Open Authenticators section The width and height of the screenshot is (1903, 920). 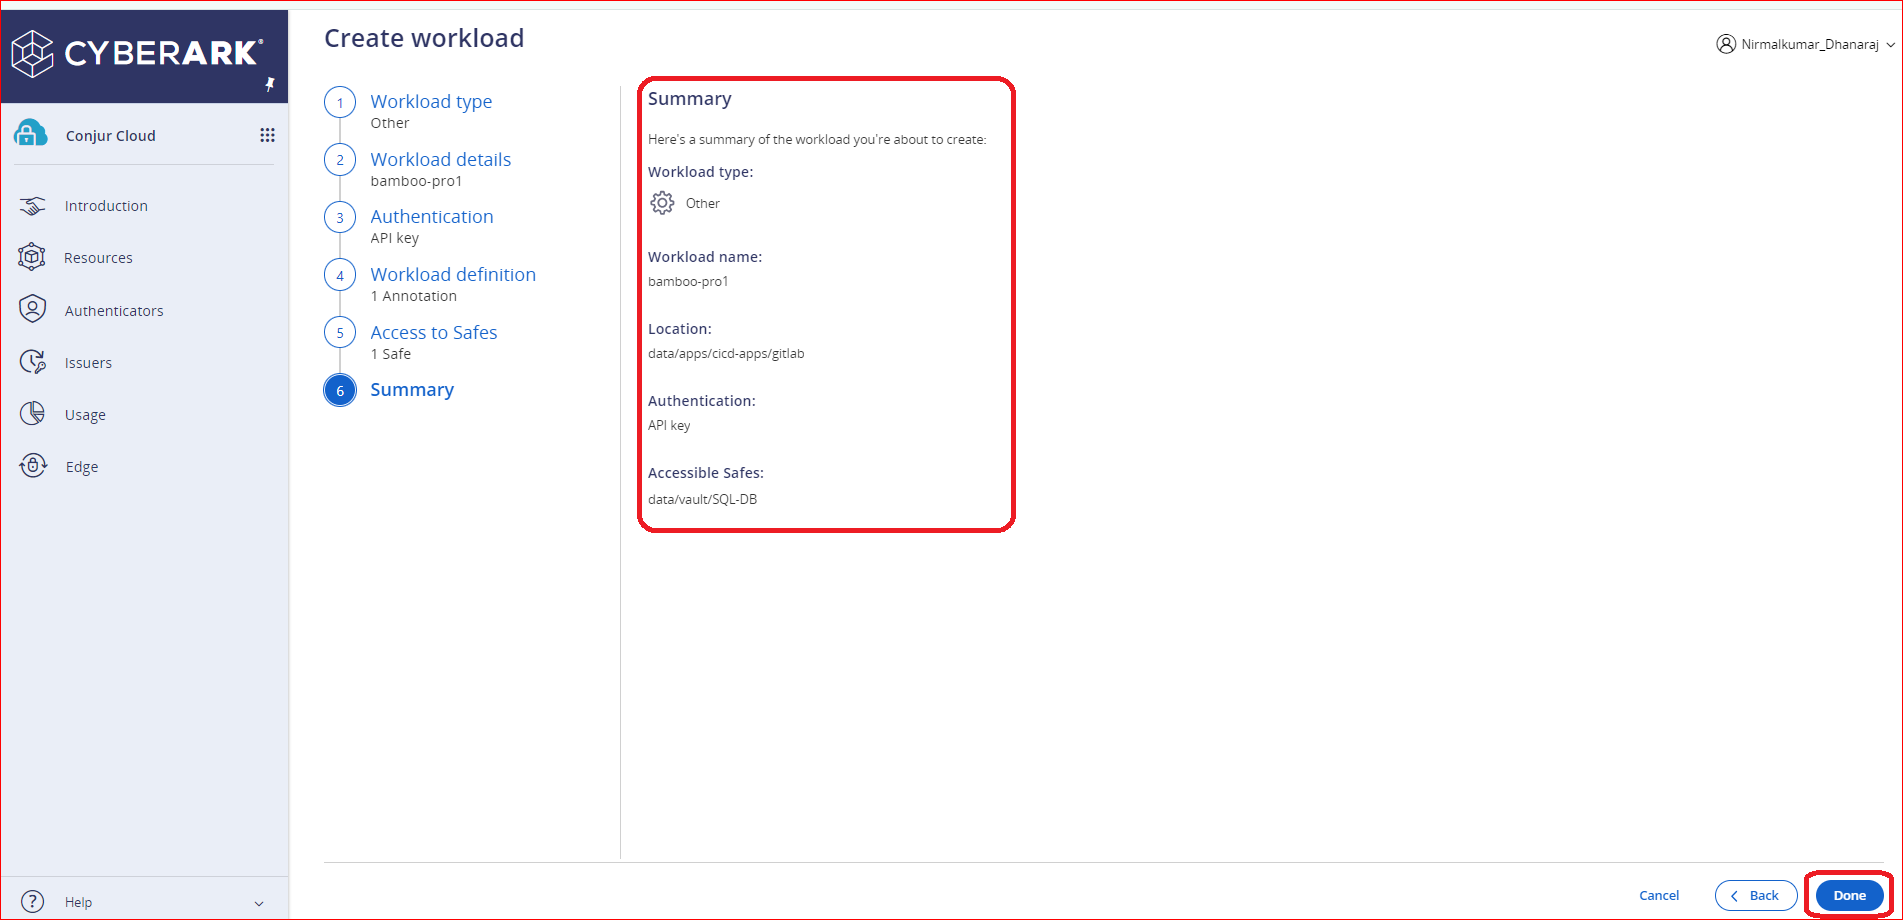(114, 311)
